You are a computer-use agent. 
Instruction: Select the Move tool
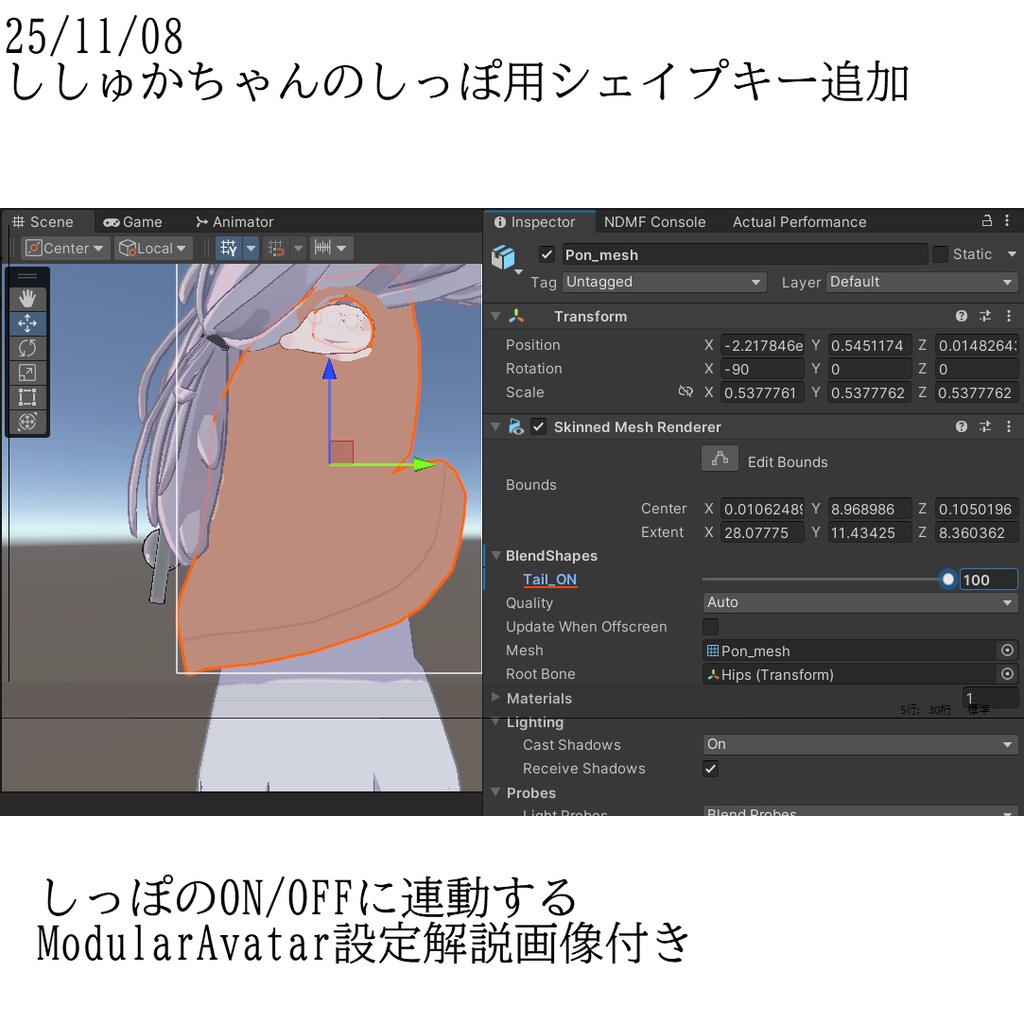(27, 322)
